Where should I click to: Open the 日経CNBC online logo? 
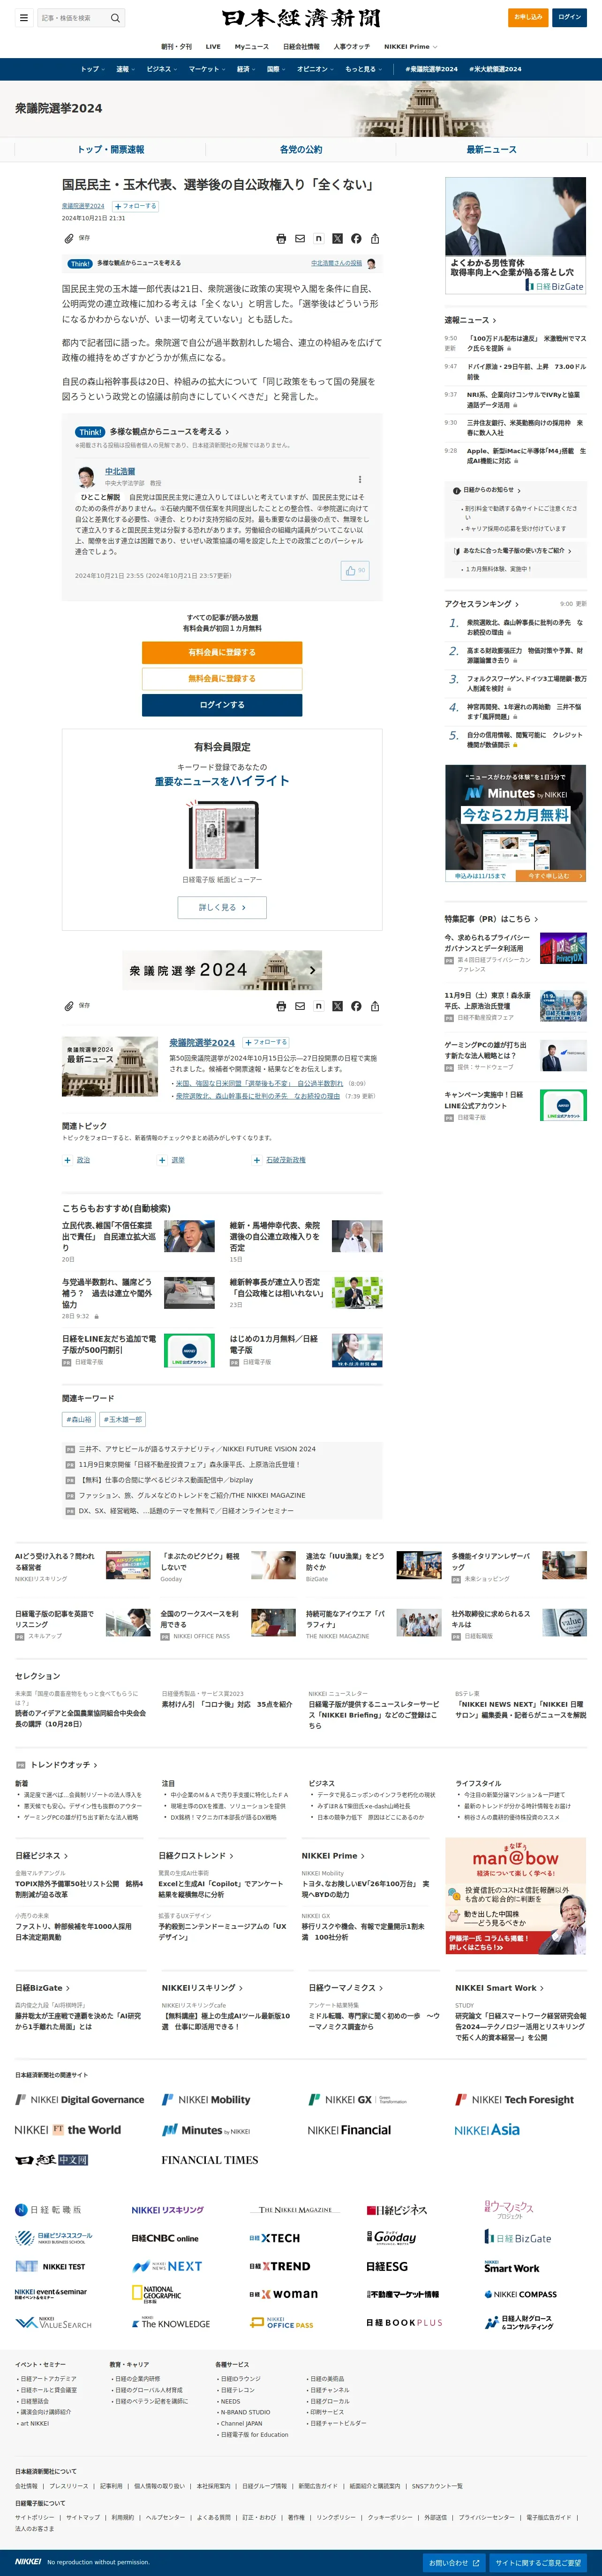[x=165, y=2238]
